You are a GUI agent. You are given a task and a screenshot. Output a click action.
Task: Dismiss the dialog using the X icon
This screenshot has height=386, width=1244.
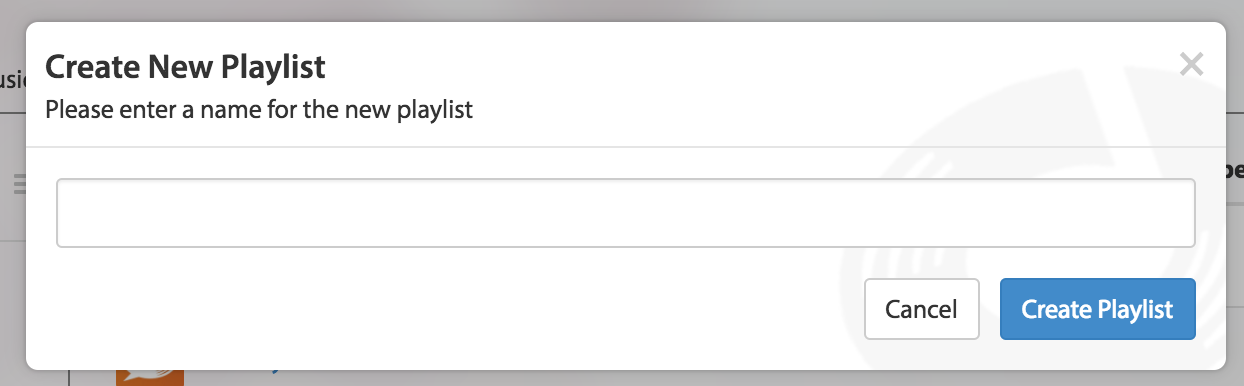(1190, 66)
